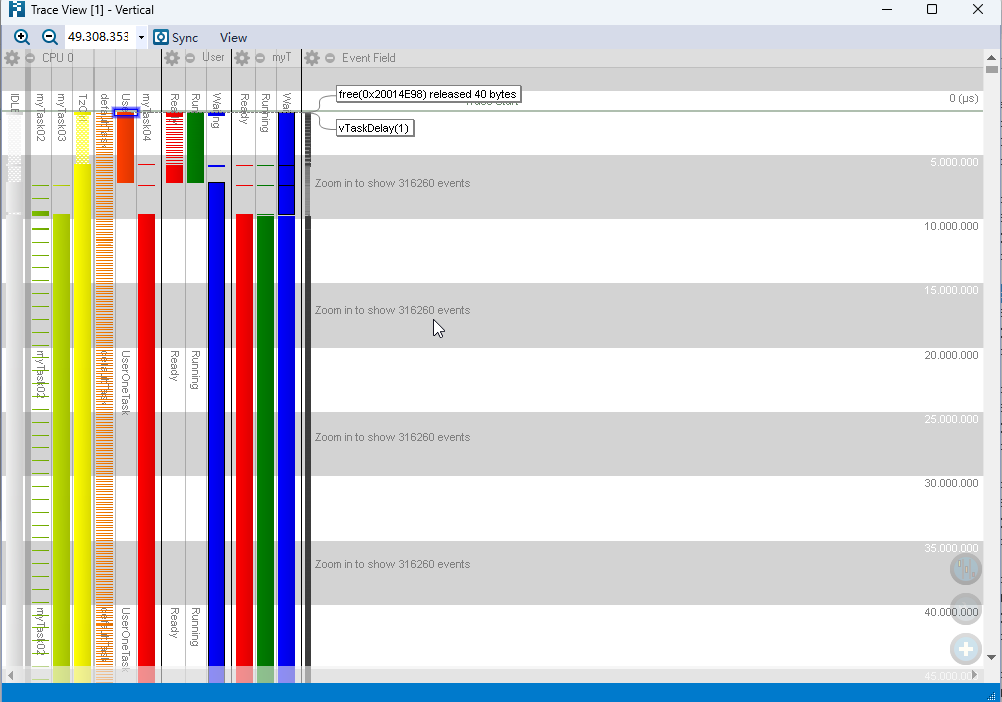Image resolution: width=1002 pixels, height=702 pixels.
Task: Click the zoom out magnifier icon
Action: click(49, 37)
